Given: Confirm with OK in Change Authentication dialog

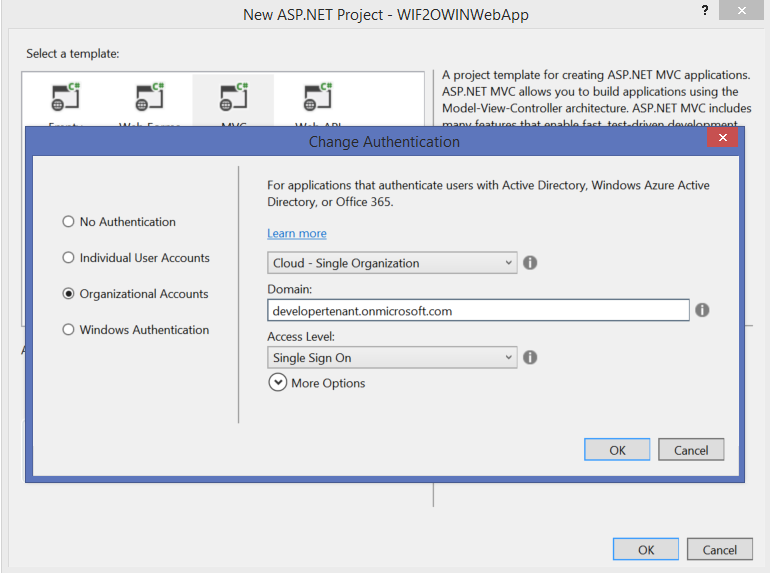Looking at the screenshot, I should click(617, 450).
